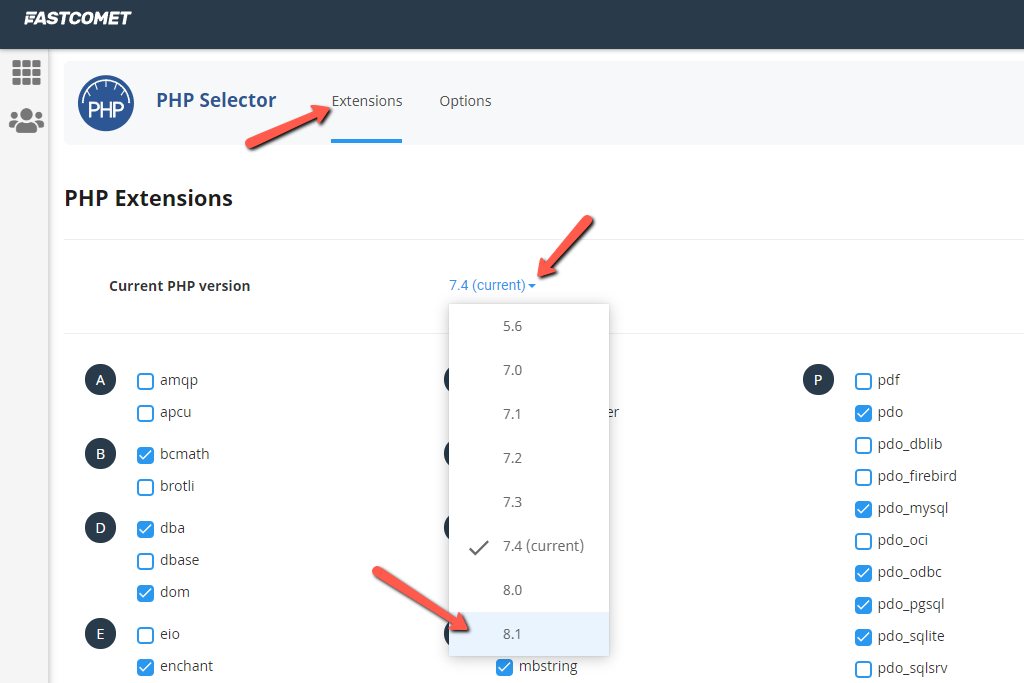Screen dimensions: 1024x683
Task: Click the circular PHP Selector logo
Action: point(106,103)
